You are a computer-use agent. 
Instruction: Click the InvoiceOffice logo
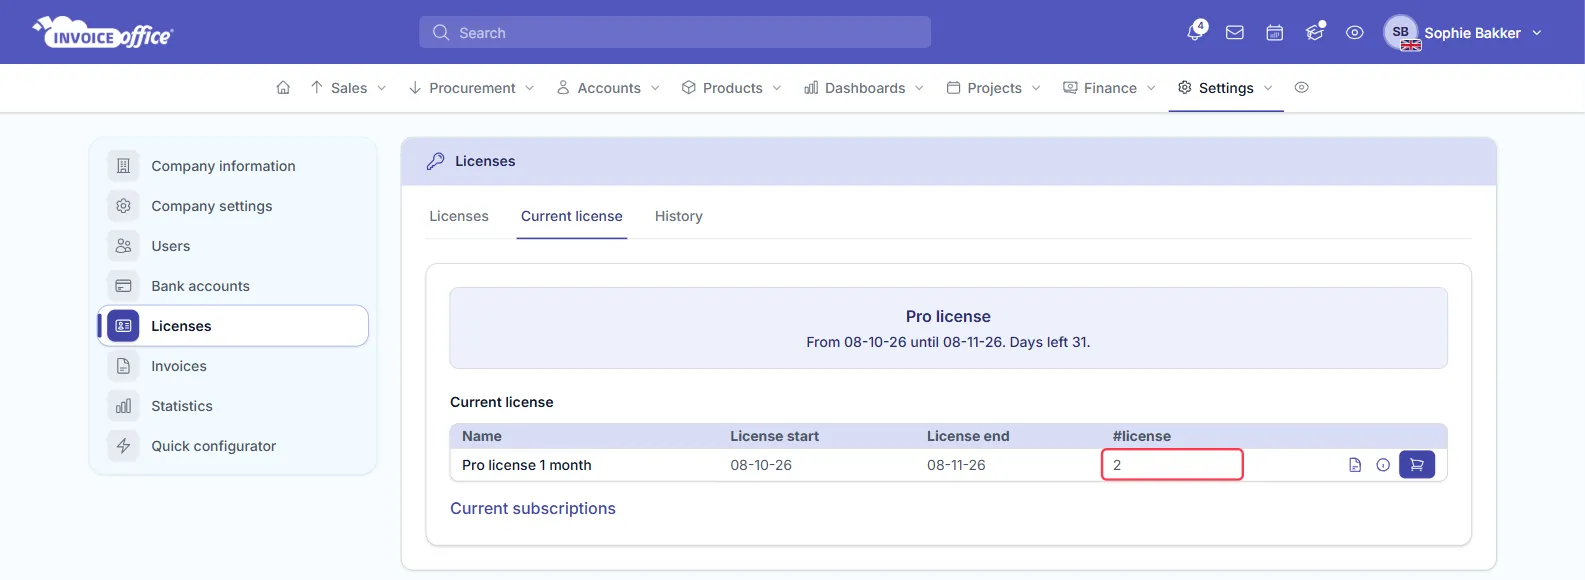click(x=103, y=33)
